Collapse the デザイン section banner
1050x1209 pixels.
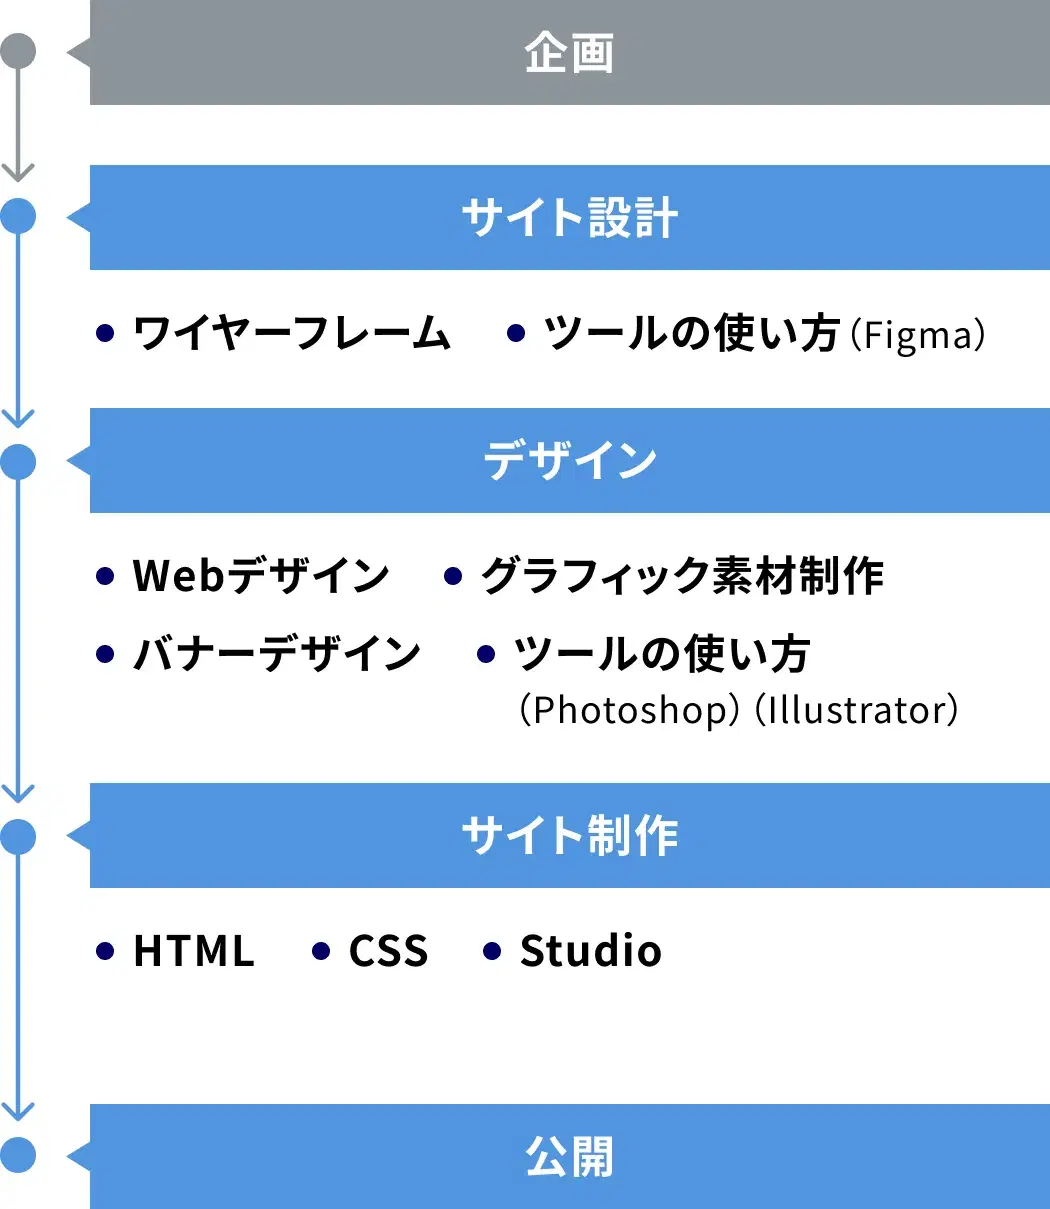(570, 460)
